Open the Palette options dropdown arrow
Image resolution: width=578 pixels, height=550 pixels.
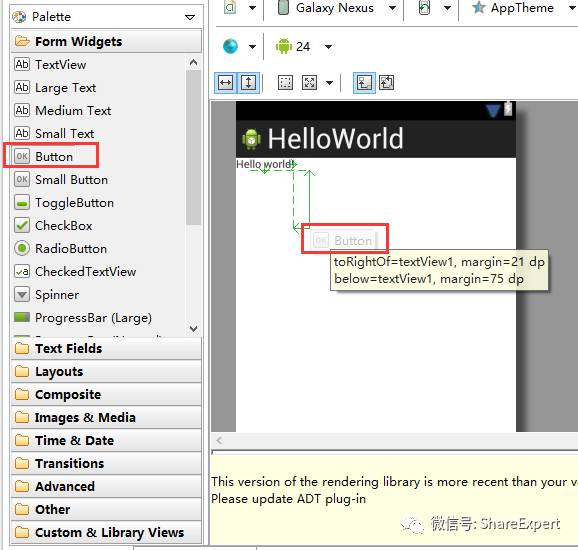(x=190, y=17)
